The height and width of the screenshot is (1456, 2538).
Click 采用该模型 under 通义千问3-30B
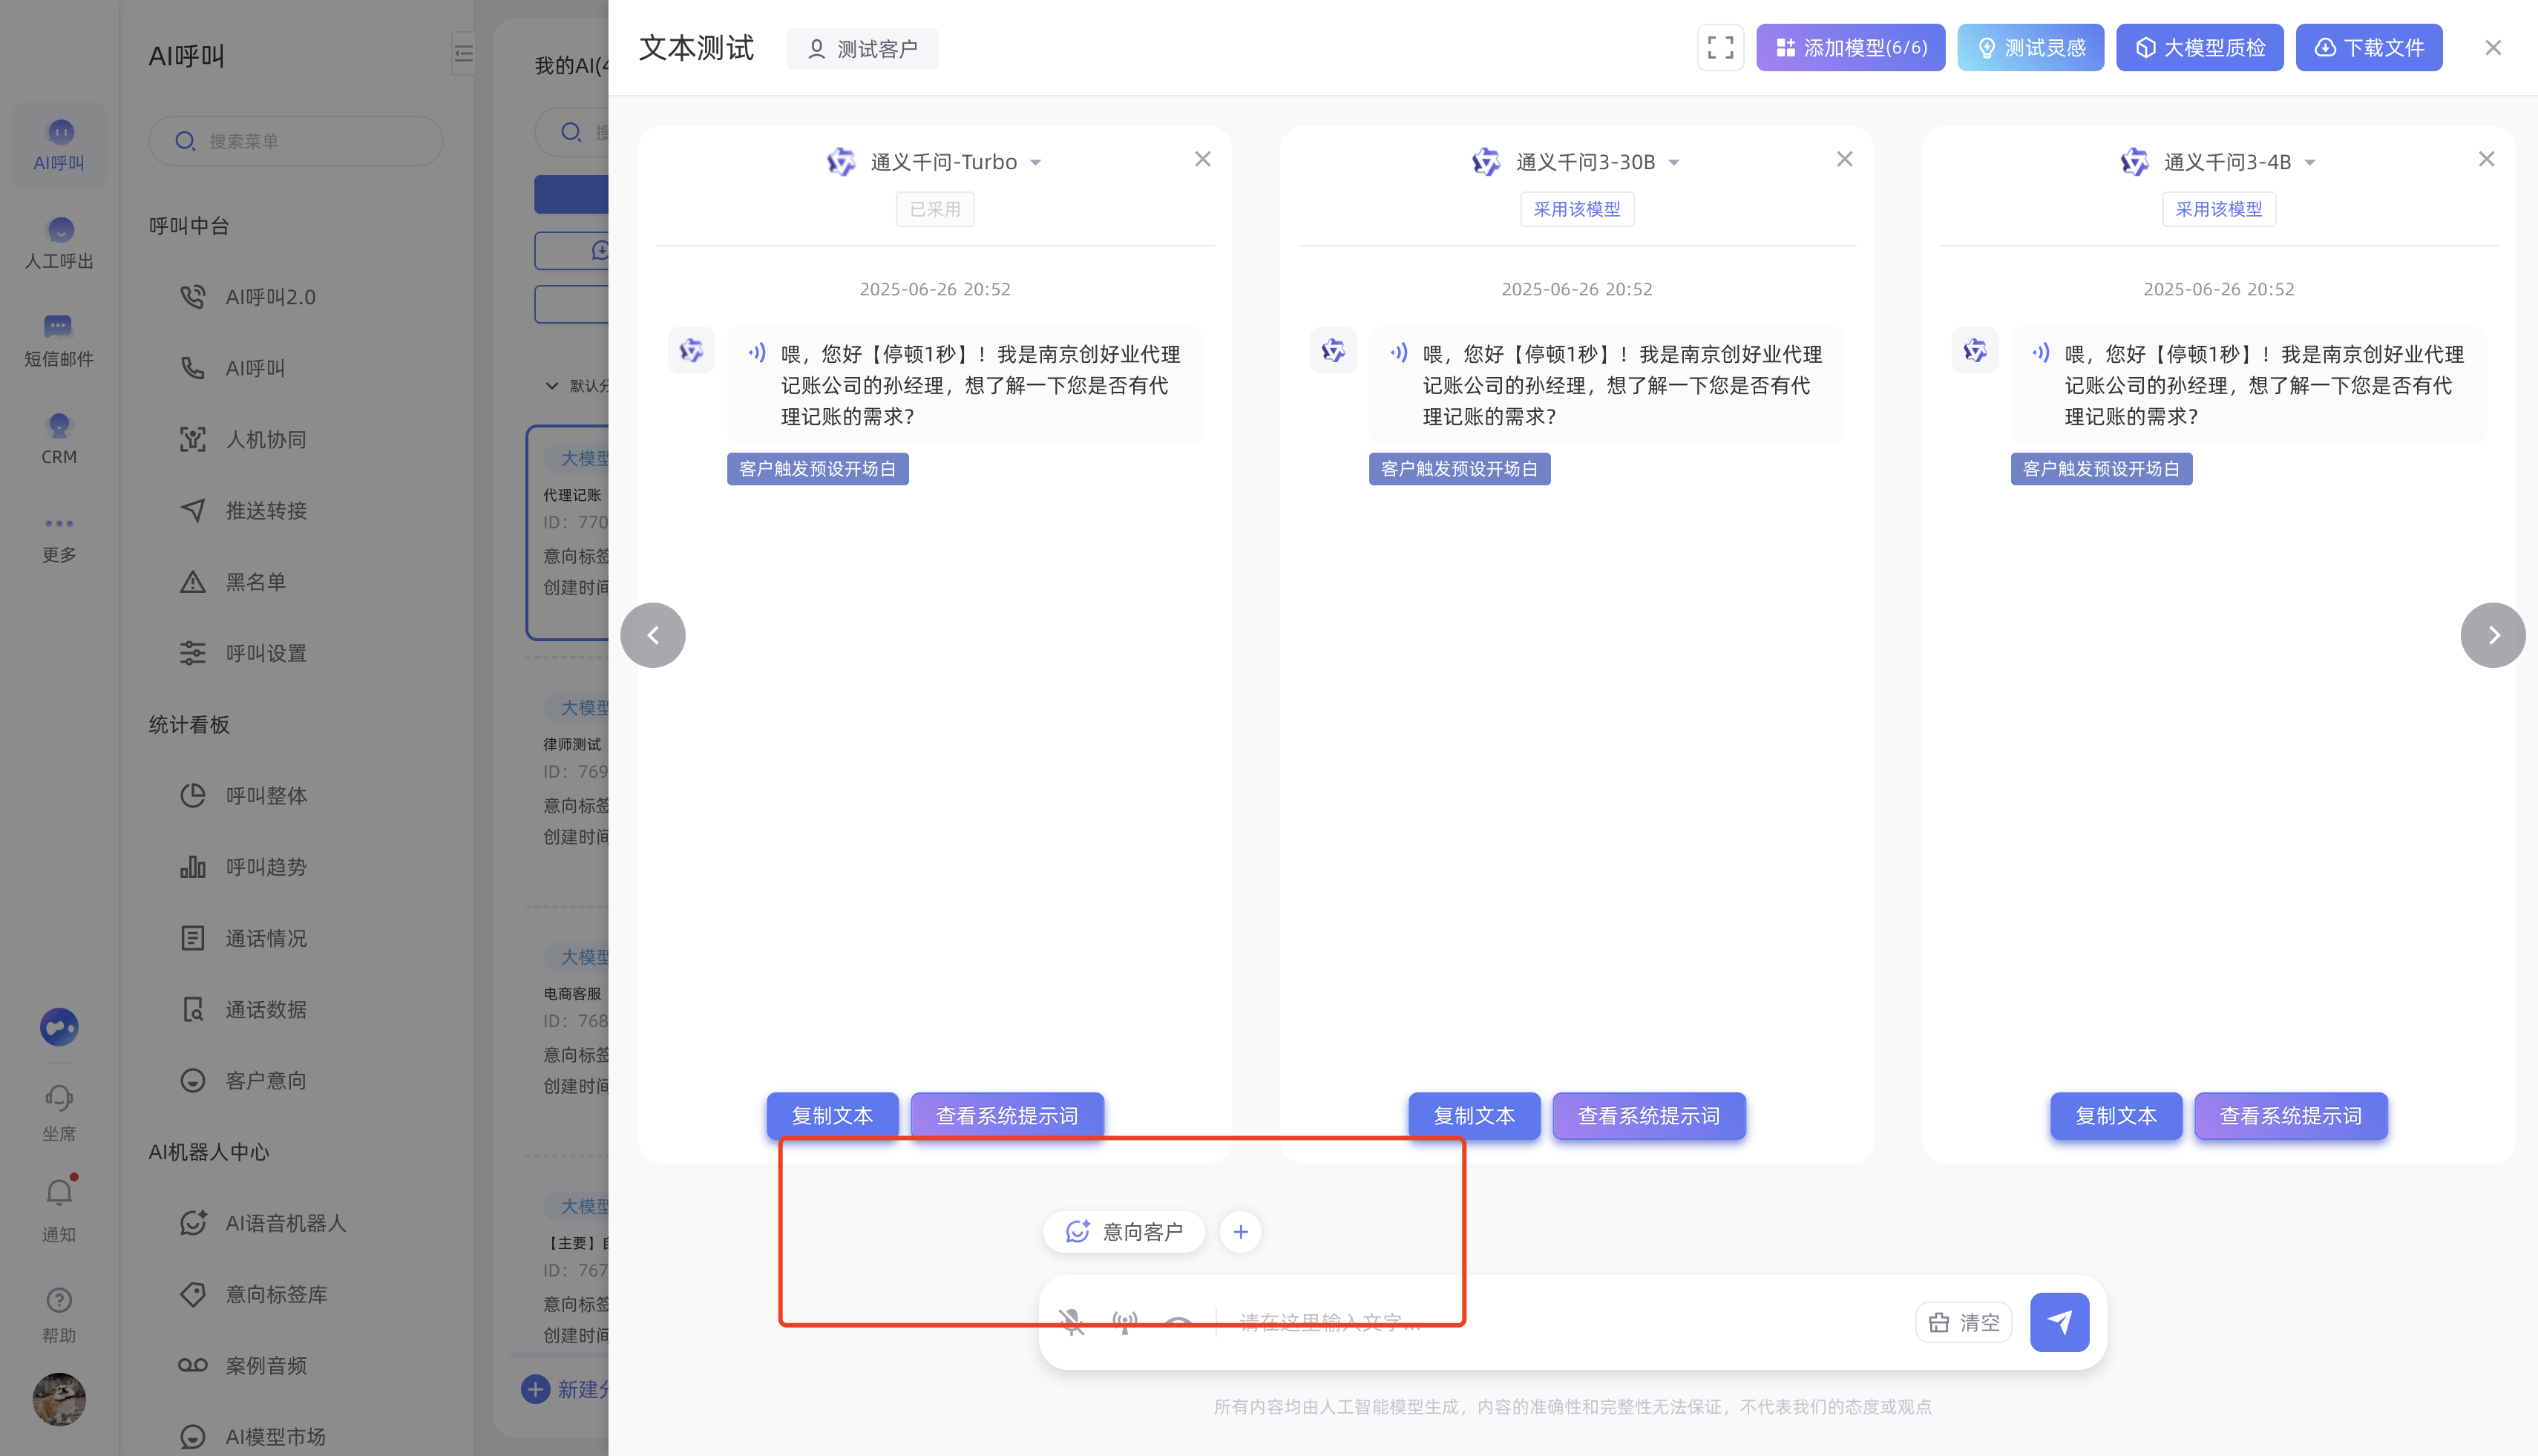pyautogui.click(x=1577, y=209)
